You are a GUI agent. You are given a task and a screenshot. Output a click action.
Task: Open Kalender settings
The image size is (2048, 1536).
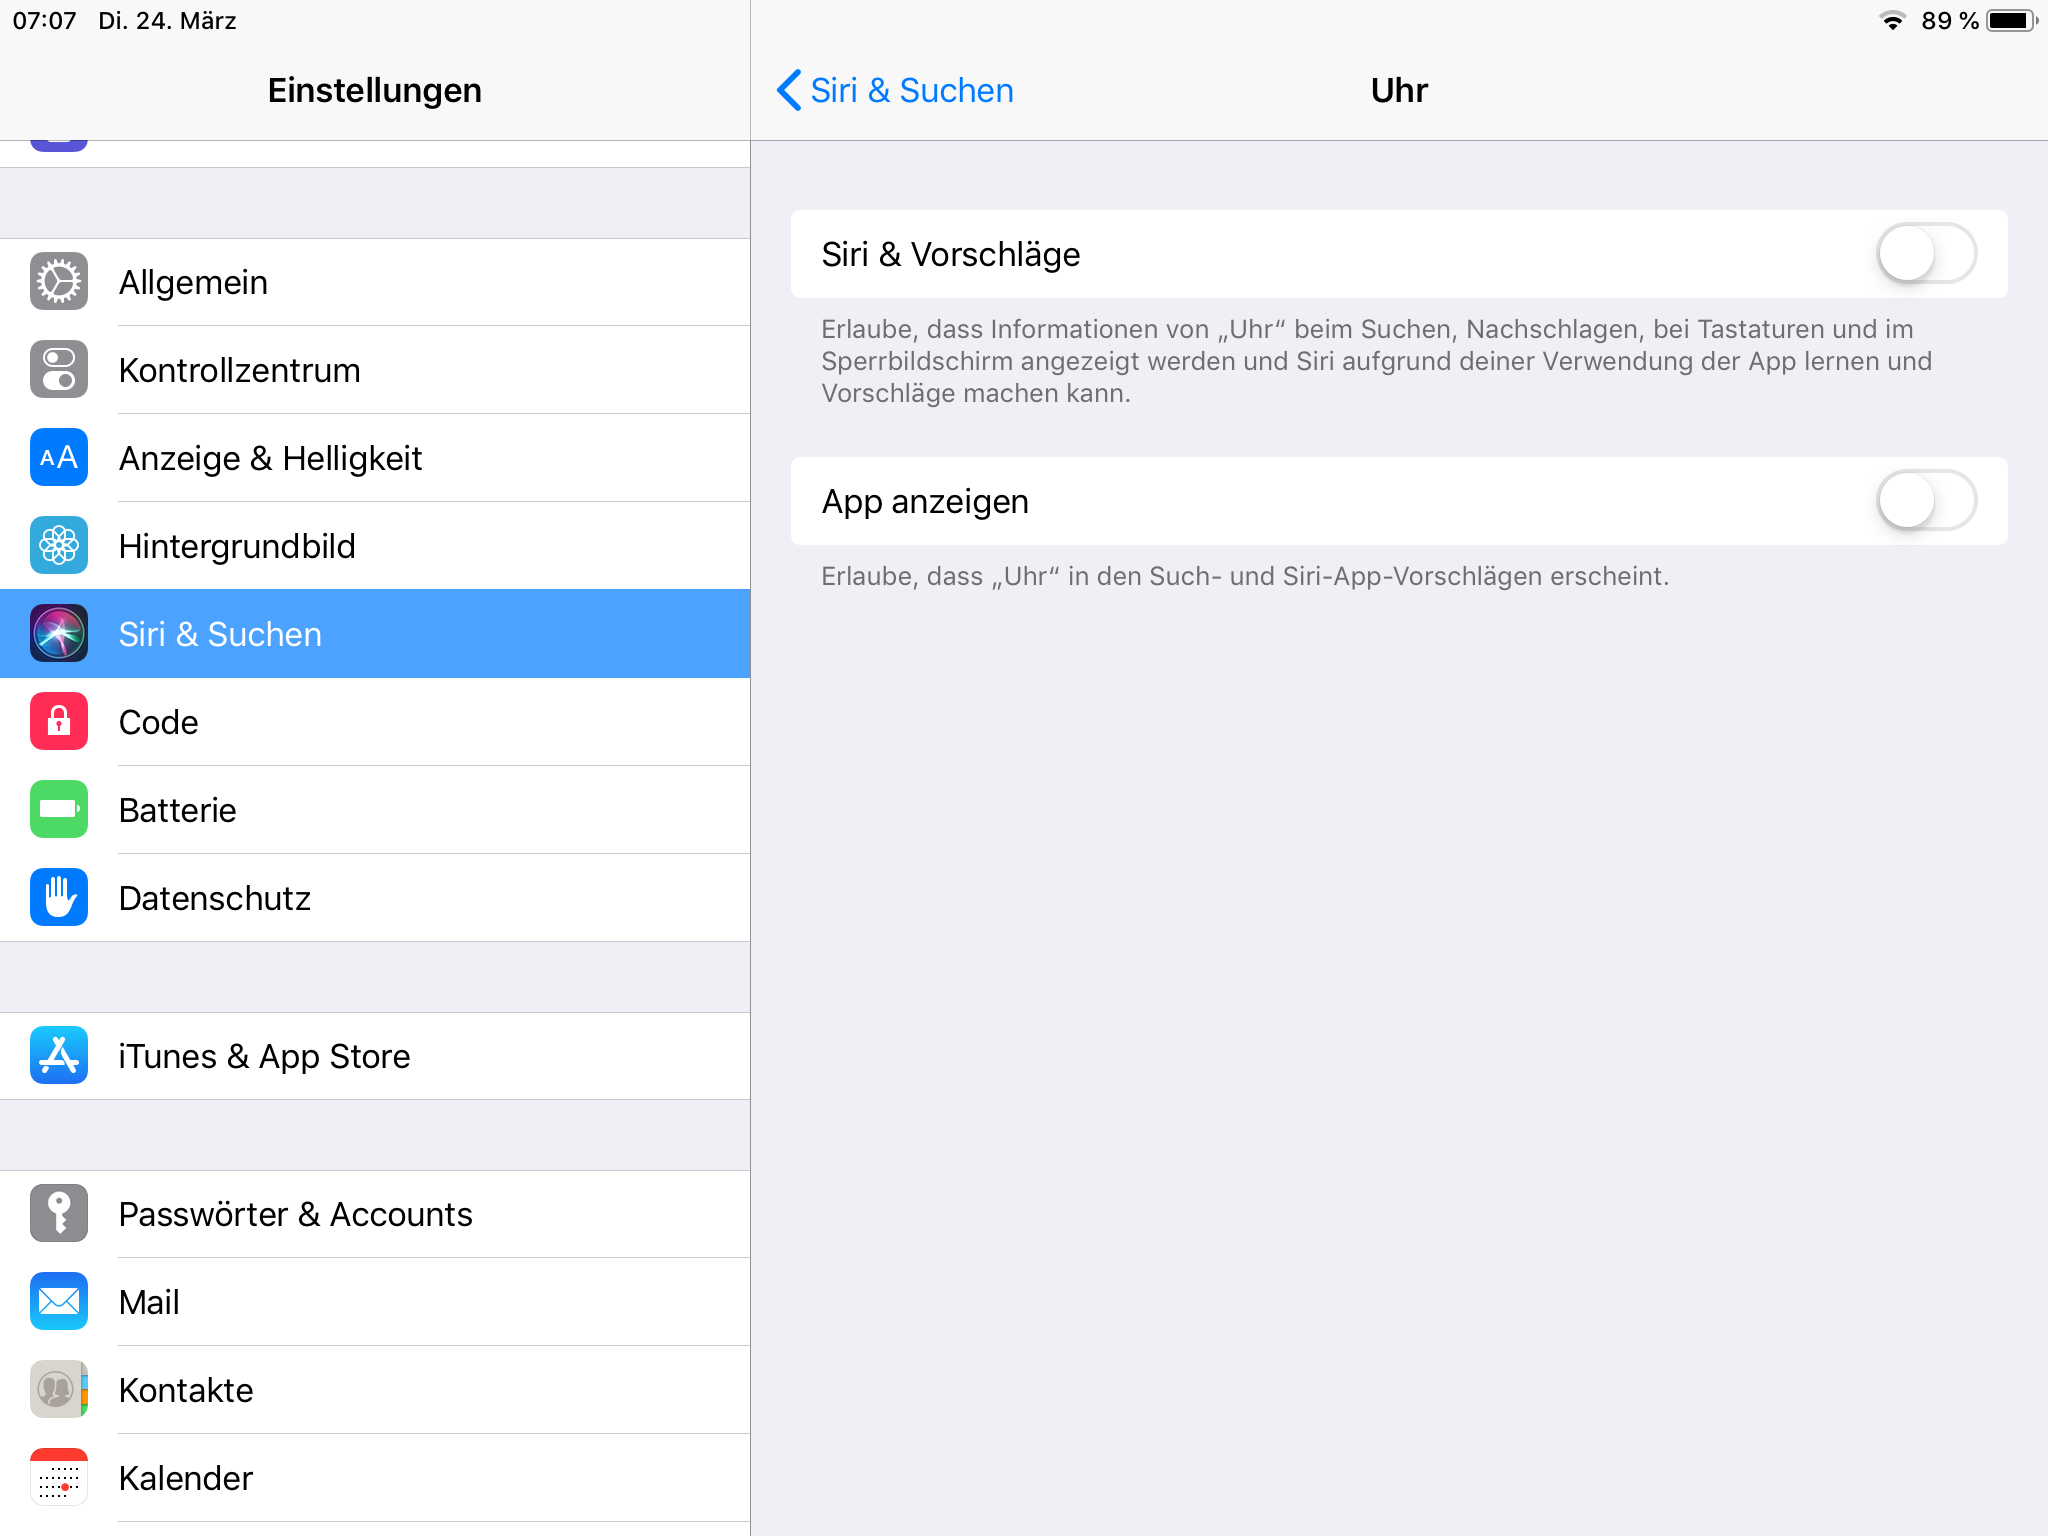[186, 1478]
